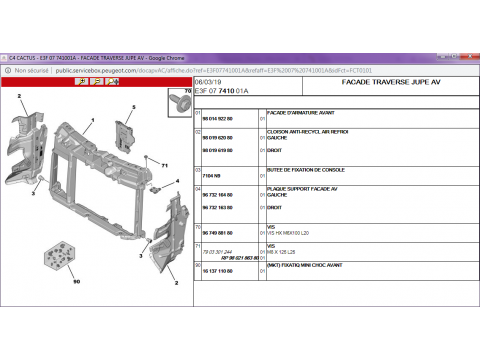
Task: Click callout 3 near the left baffle
Action: [33, 193]
